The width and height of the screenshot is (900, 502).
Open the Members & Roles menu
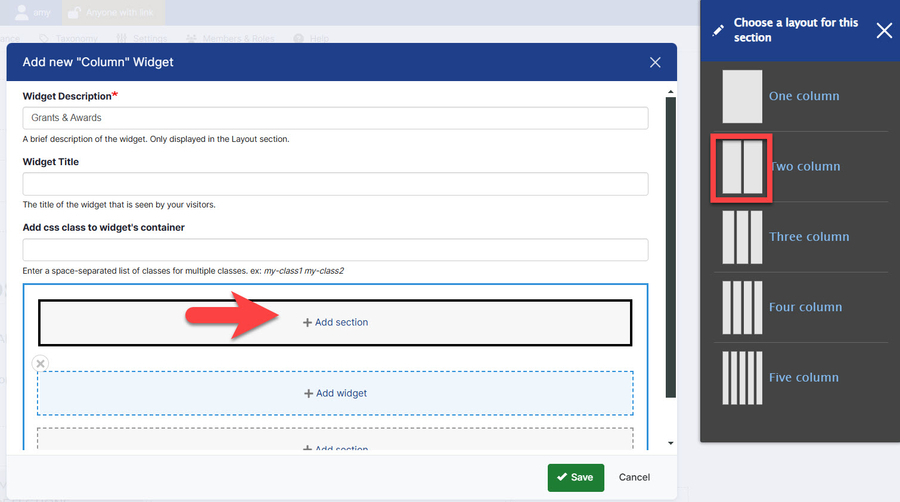coord(236,38)
